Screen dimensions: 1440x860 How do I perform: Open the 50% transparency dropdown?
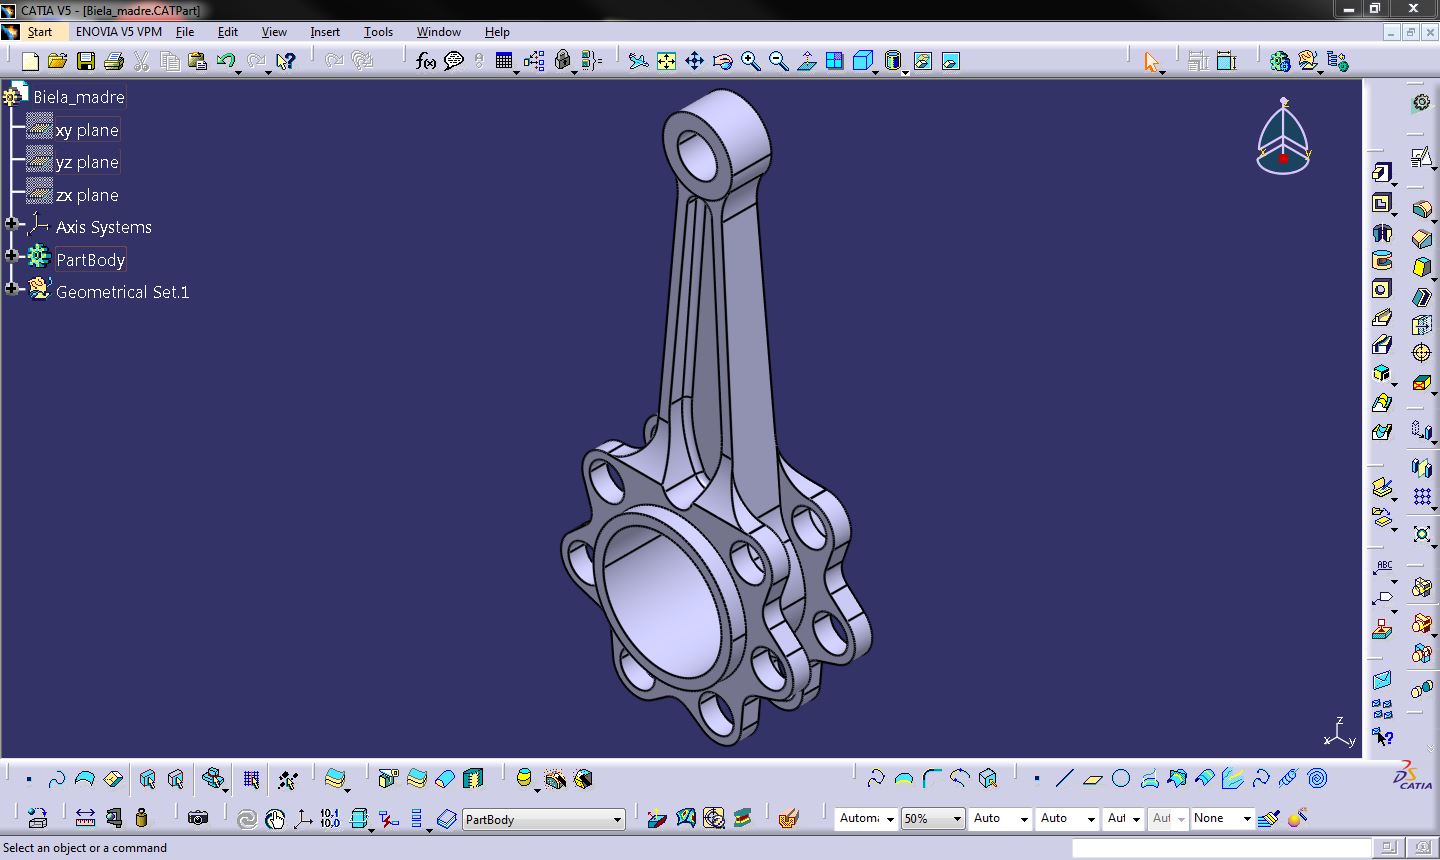coord(957,818)
